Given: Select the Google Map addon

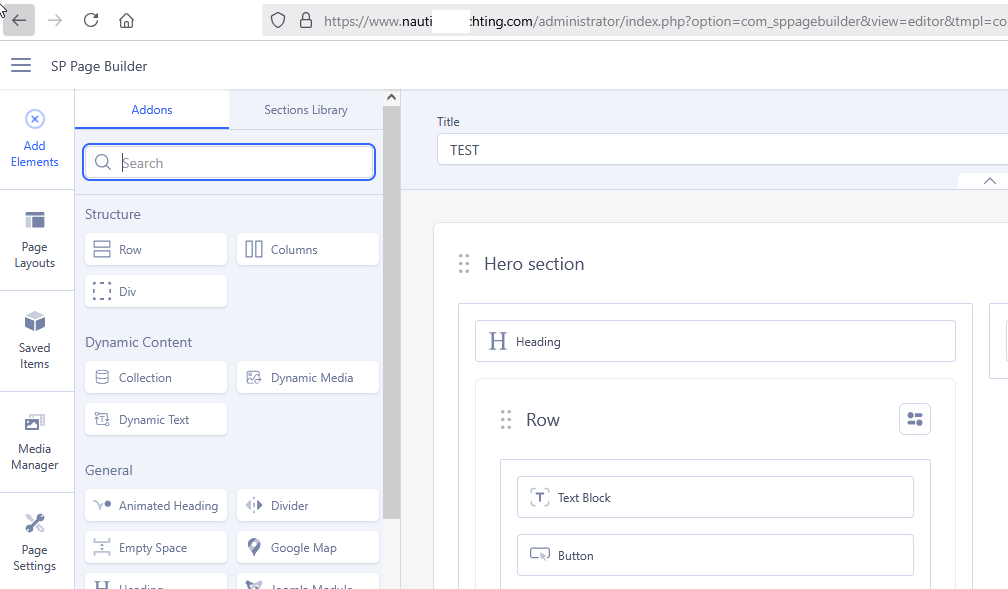Looking at the screenshot, I should coord(308,548).
